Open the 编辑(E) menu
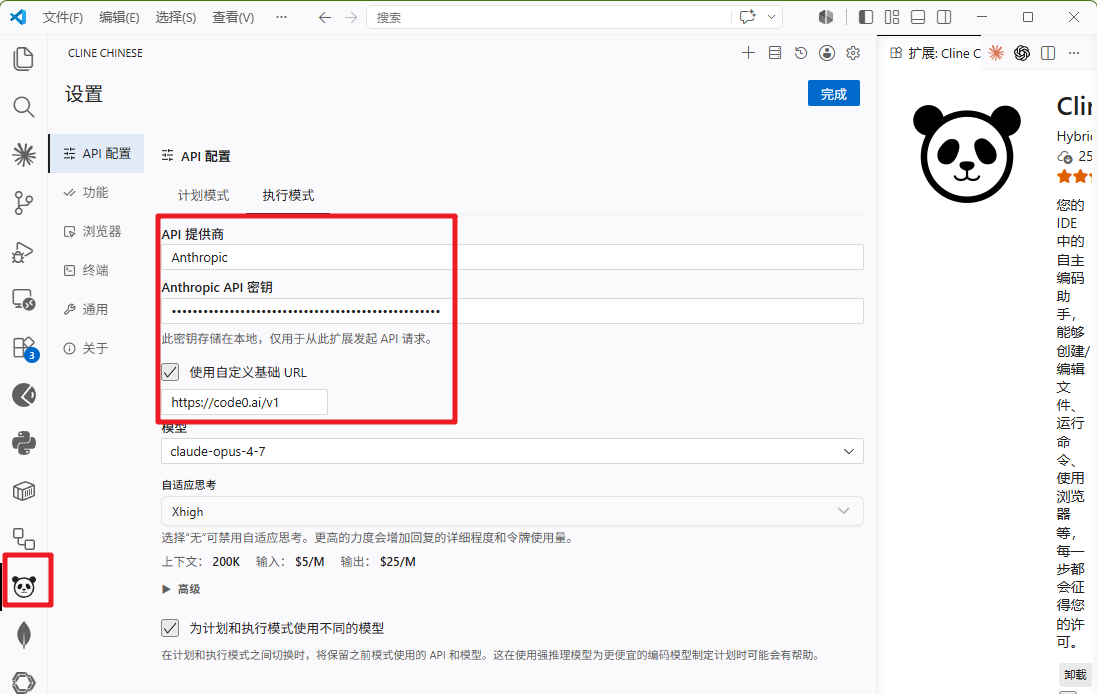Viewport: 1097px width, 694px height. click(119, 17)
